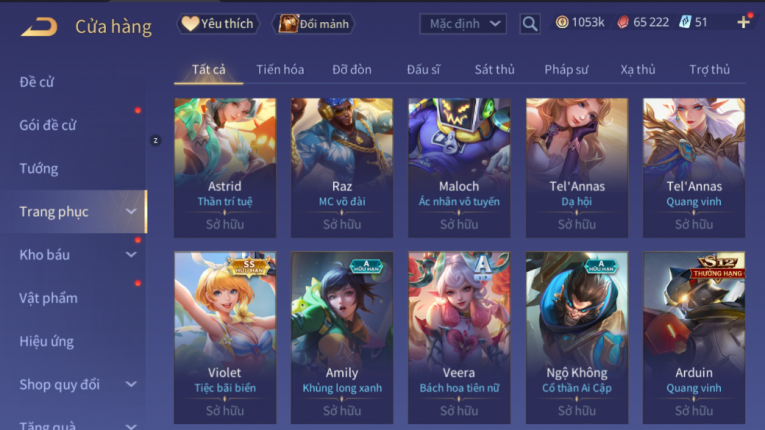Open Tướng in the sidebar
Viewport: 765px width, 430px height.
coord(39,169)
